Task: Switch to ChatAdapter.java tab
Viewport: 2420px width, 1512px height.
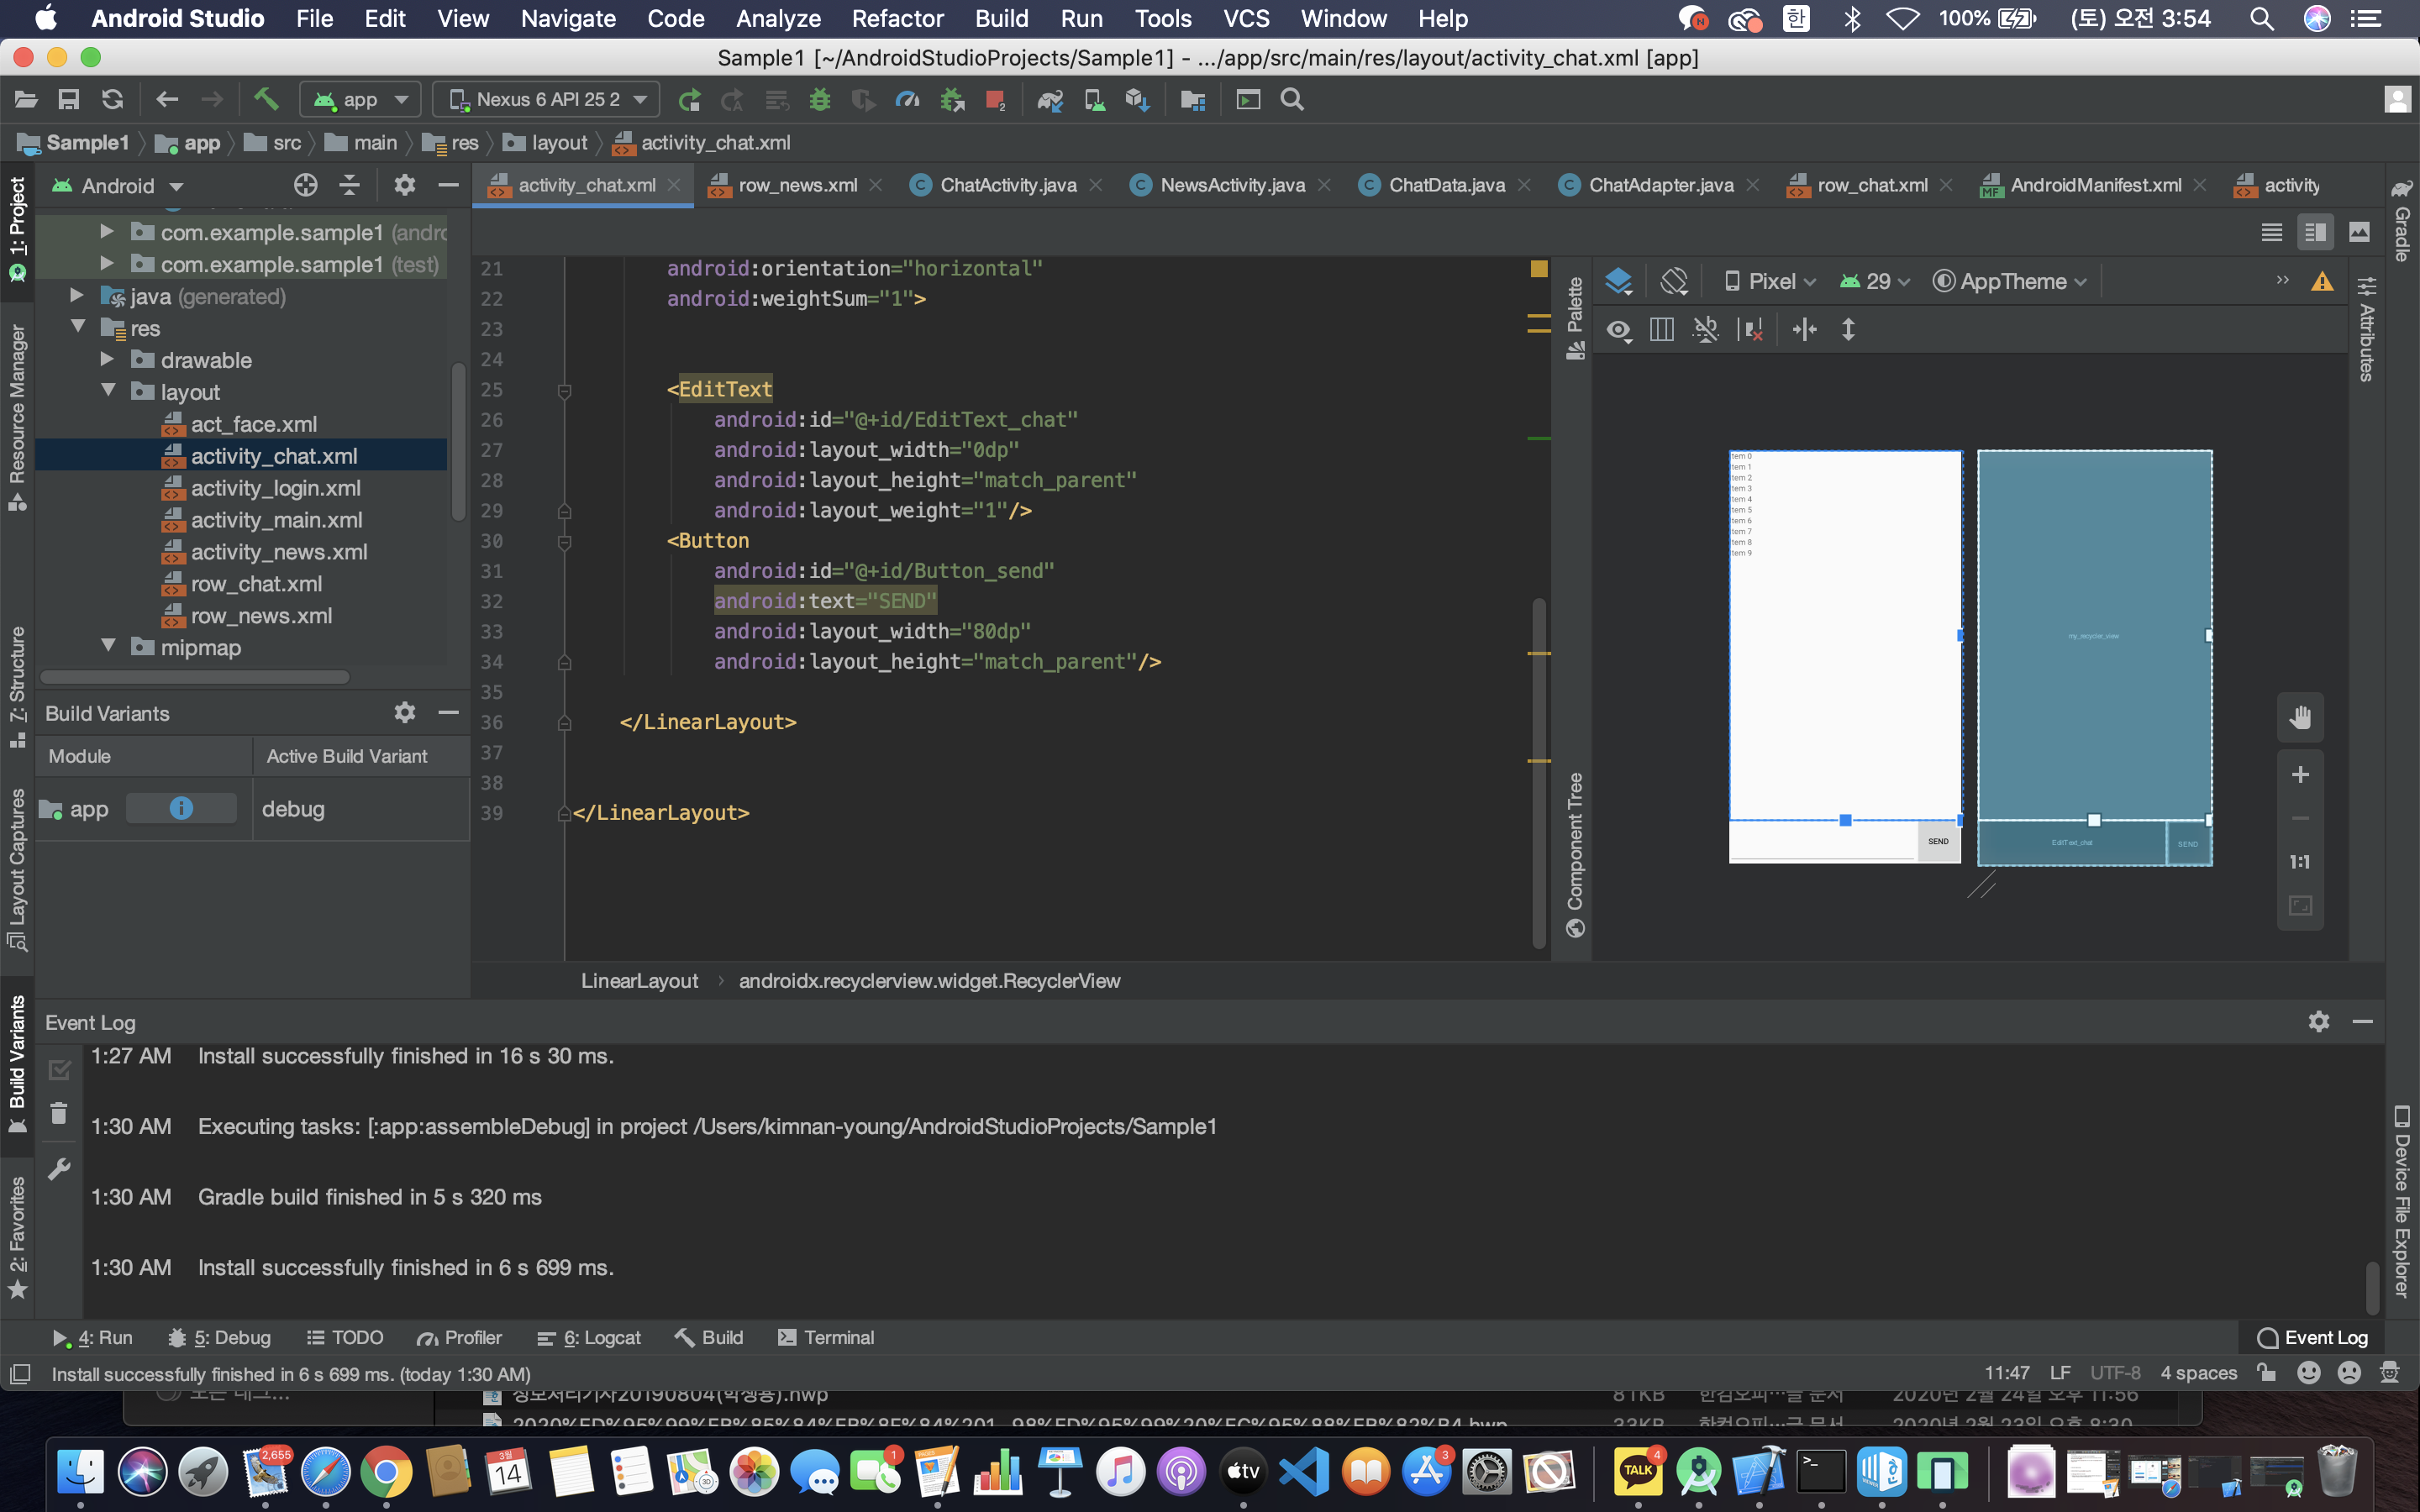Action: click(1660, 185)
